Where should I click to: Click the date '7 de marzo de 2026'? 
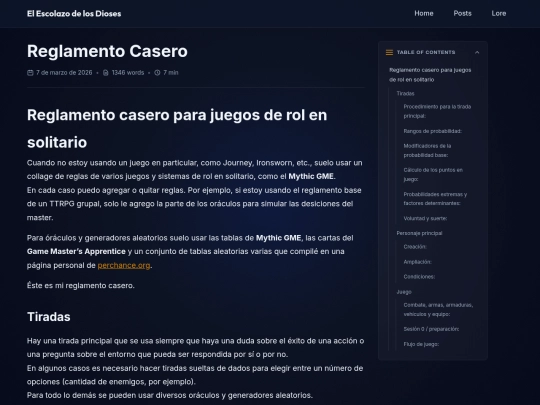pos(64,73)
